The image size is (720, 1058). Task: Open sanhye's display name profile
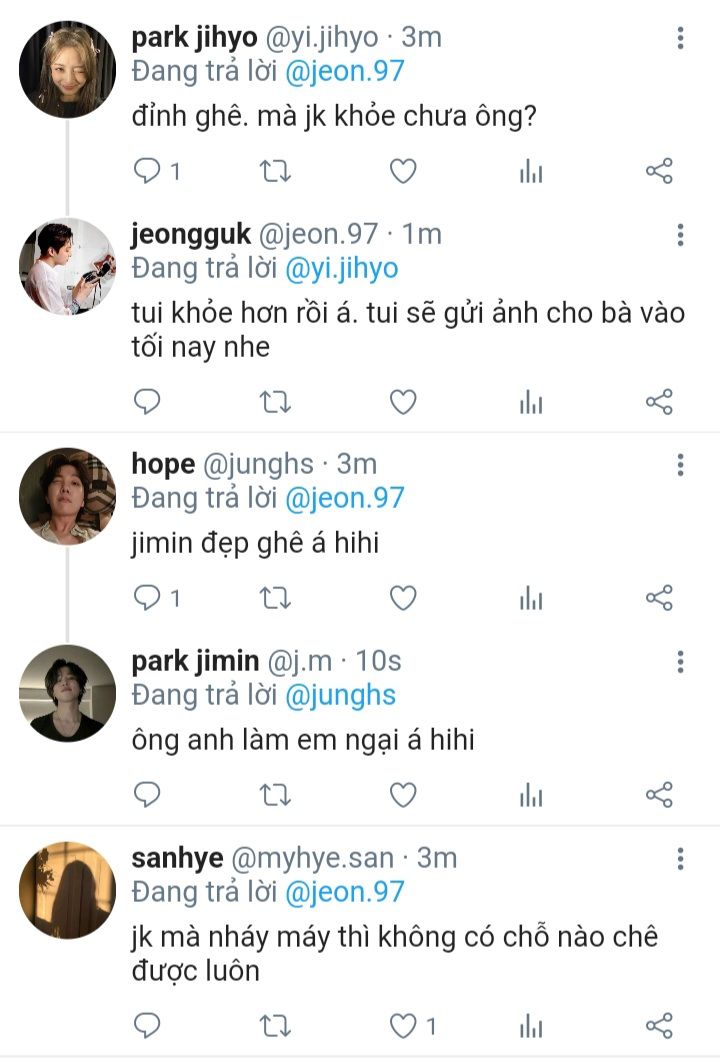click(x=177, y=858)
